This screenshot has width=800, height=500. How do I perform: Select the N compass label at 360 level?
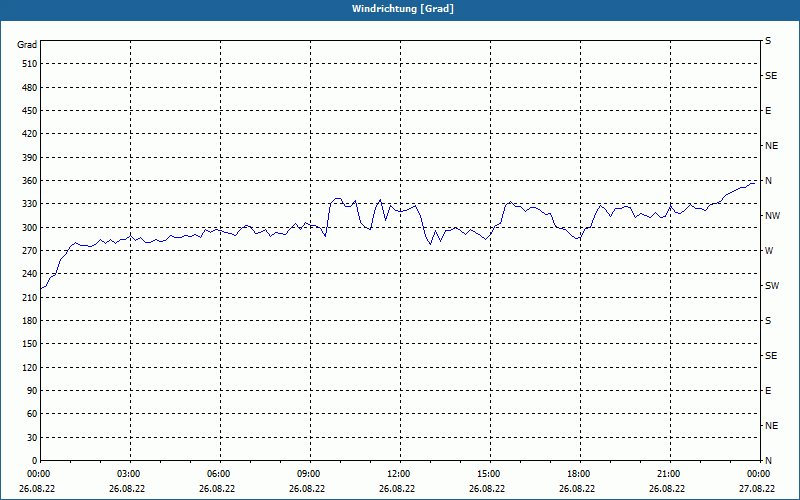point(768,181)
